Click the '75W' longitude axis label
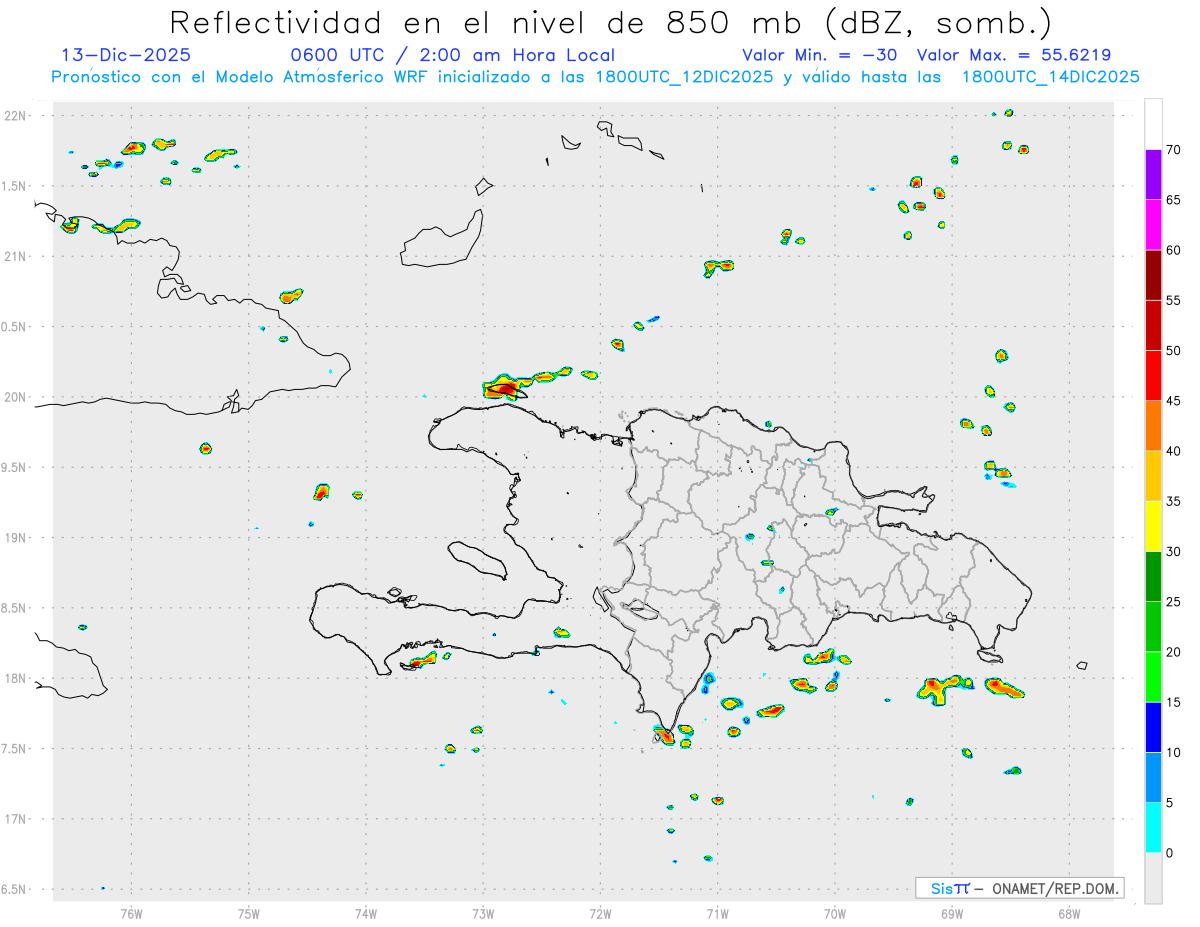 pyautogui.click(x=249, y=913)
